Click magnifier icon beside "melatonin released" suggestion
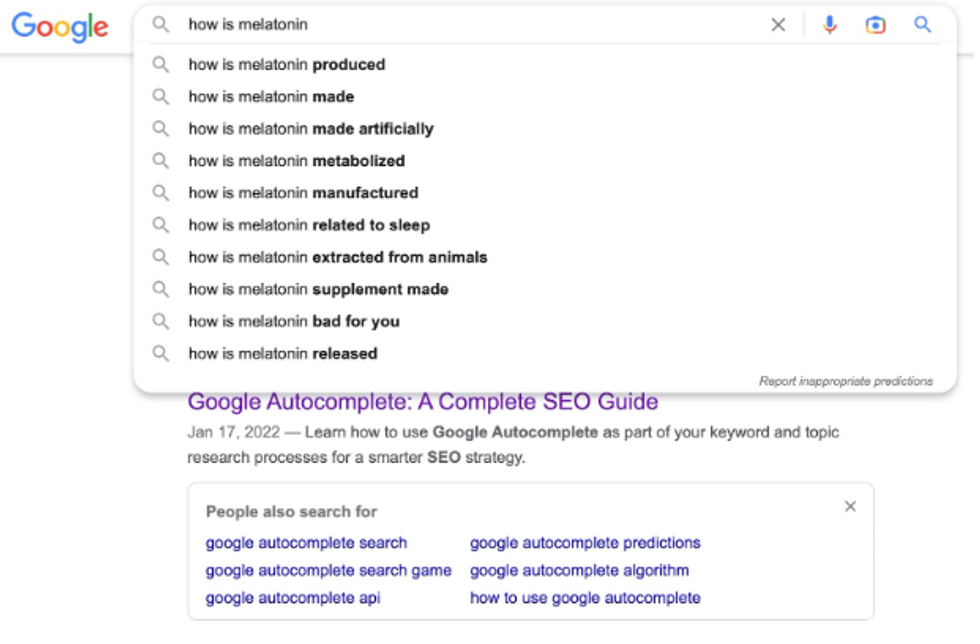Image resolution: width=980 pixels, height=644 pixels. [x=161, y=353]
